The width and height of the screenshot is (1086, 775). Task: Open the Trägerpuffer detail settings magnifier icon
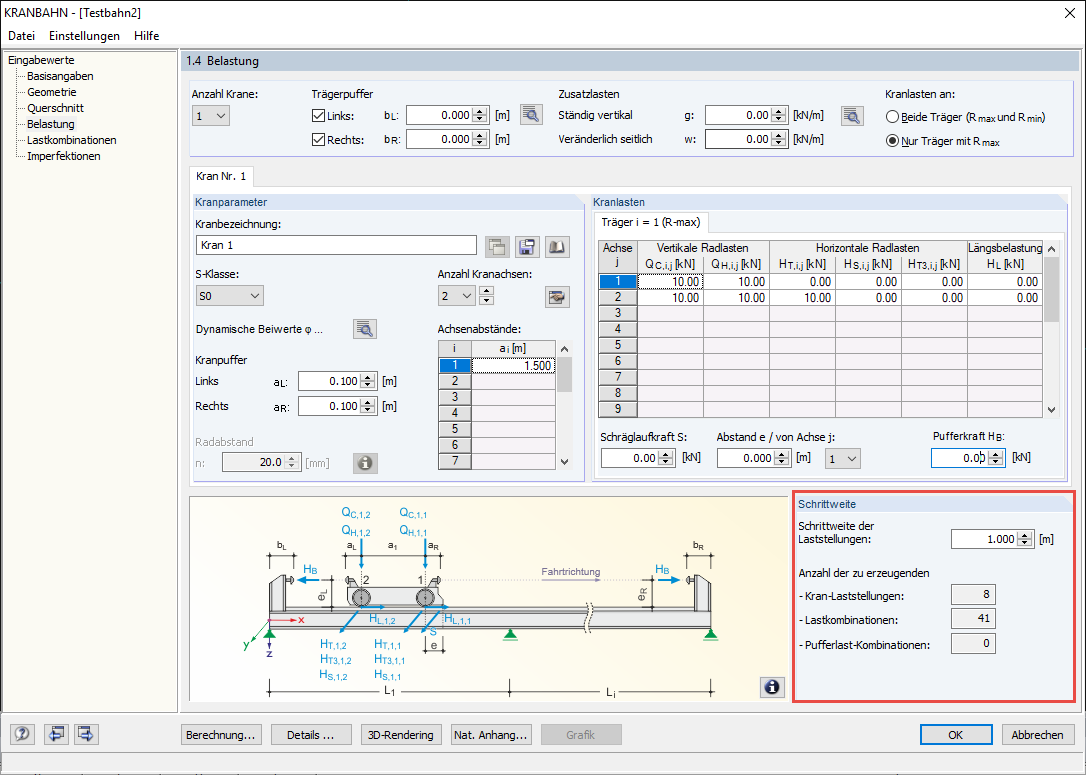(530, 114)
